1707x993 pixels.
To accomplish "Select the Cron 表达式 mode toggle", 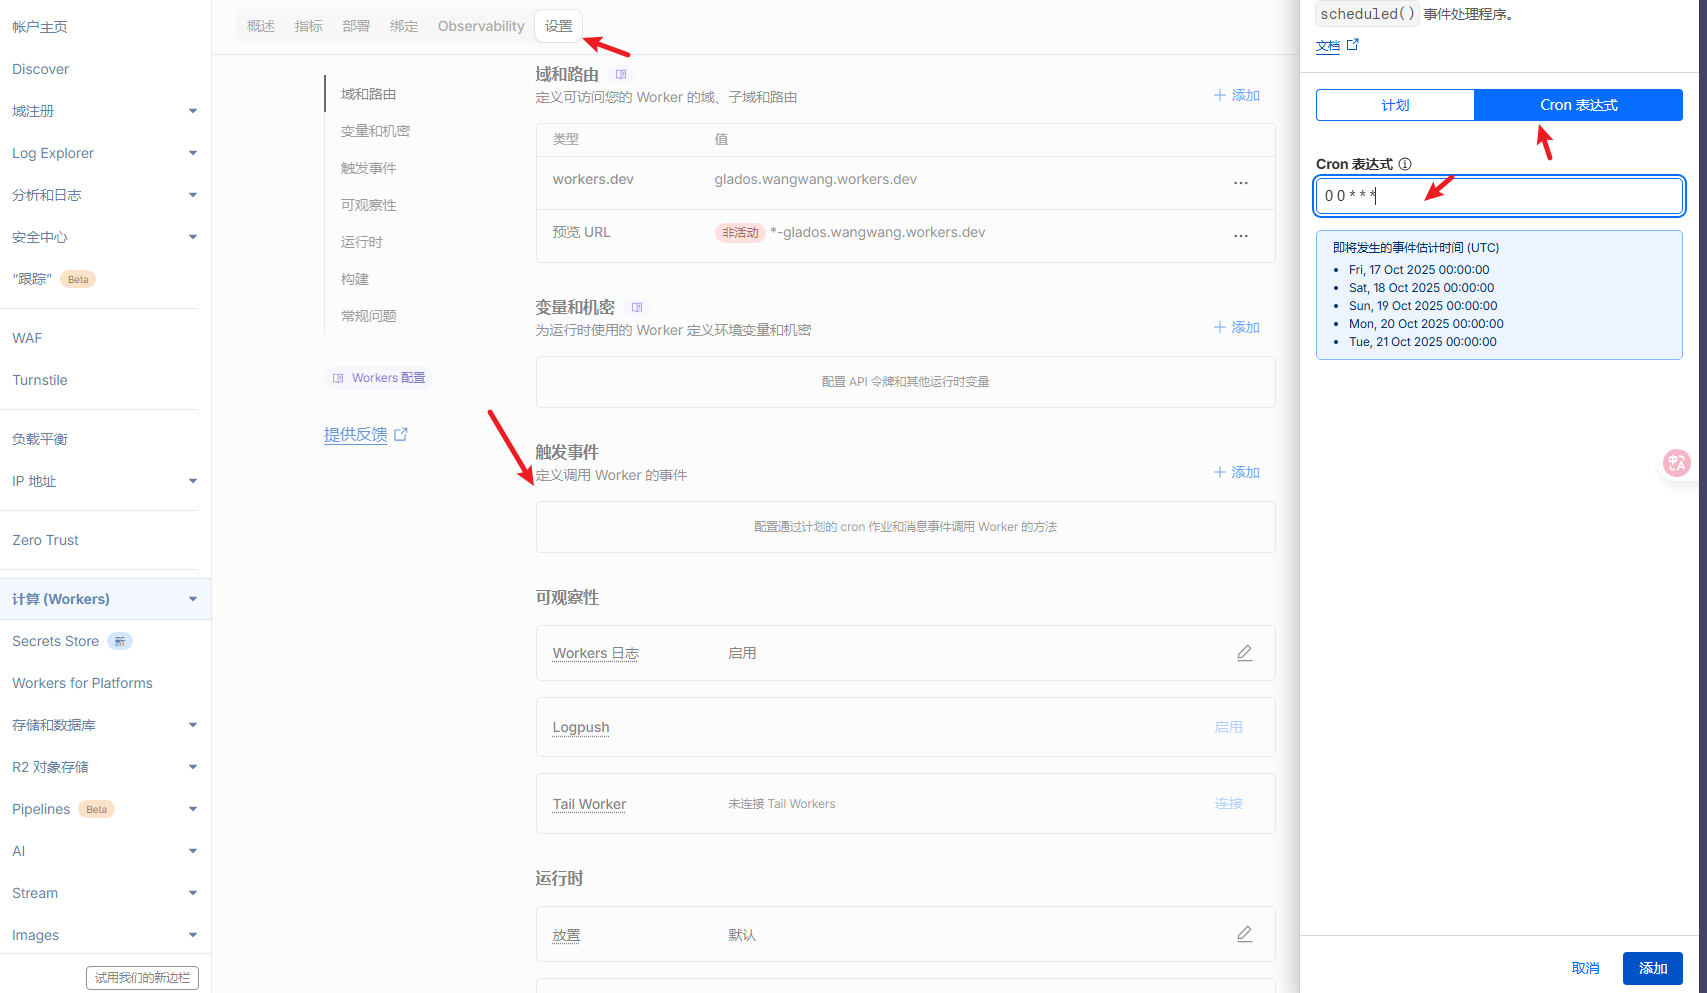I will coord(1578,105).
